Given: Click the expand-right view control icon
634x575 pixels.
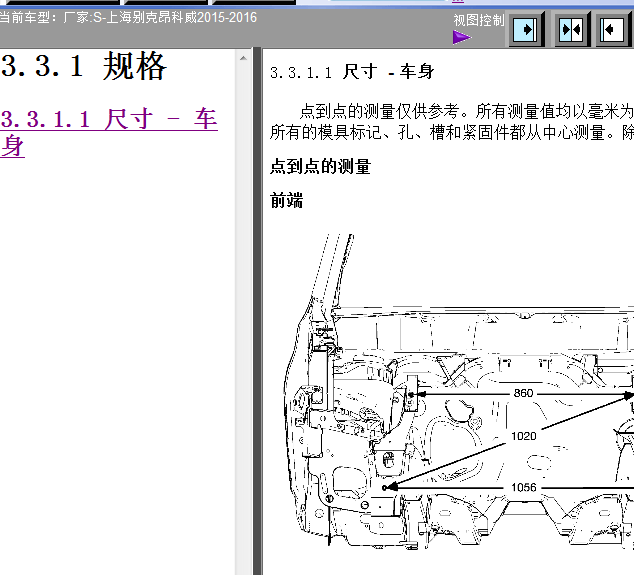Looking at the screenshot, I should coord(526,30).
